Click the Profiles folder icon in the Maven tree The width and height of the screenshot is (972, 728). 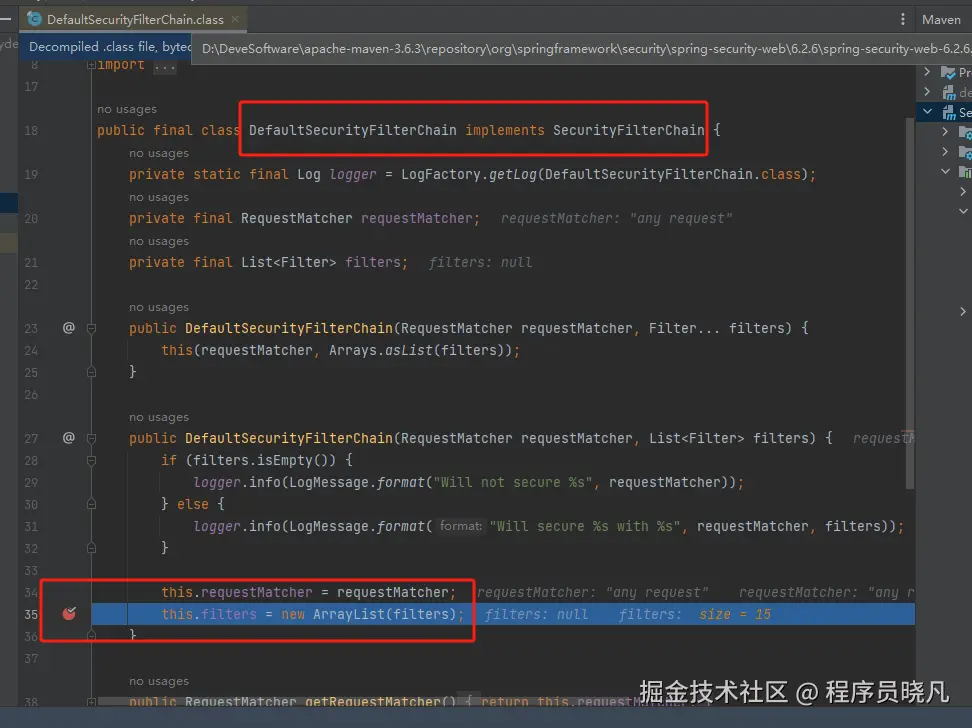pyautogui.click(x=948, y=73)
